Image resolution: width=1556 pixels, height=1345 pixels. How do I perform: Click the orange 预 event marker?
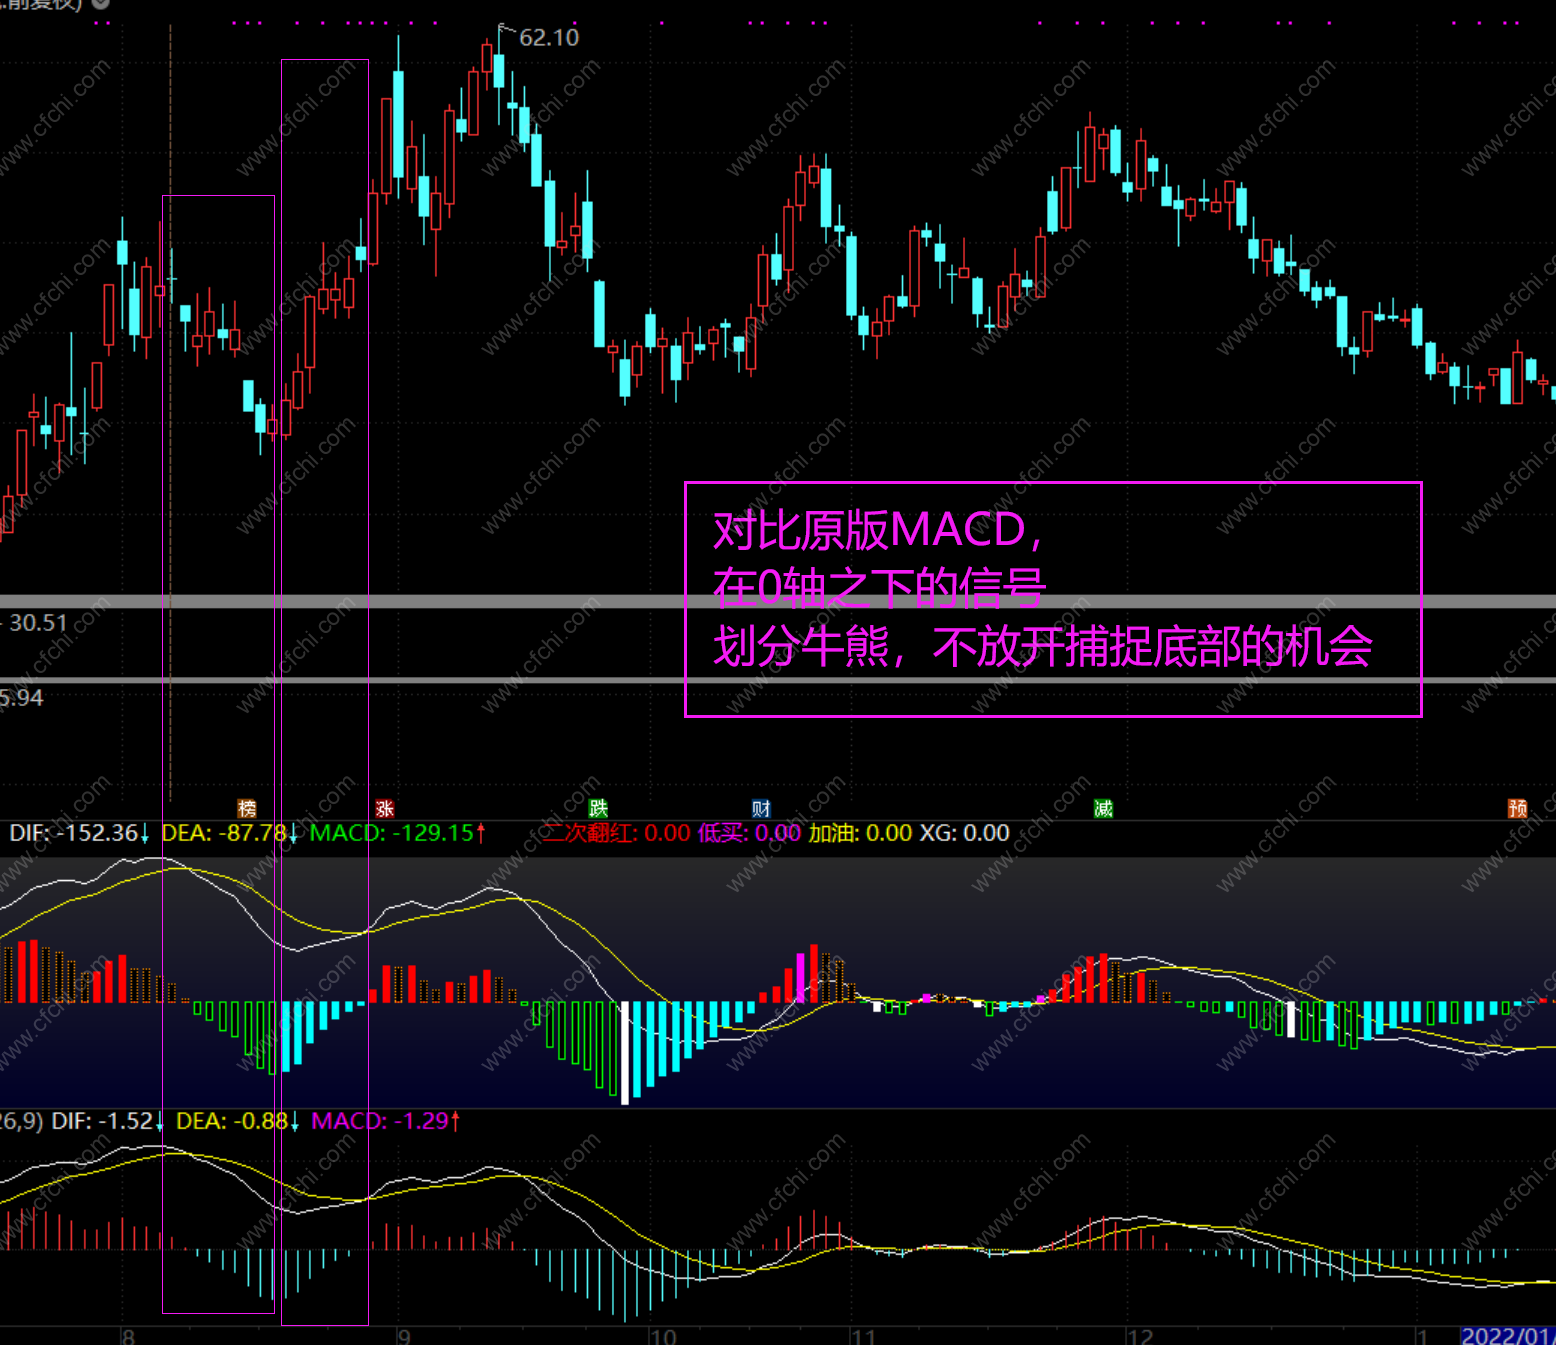tap(1518, 808)
